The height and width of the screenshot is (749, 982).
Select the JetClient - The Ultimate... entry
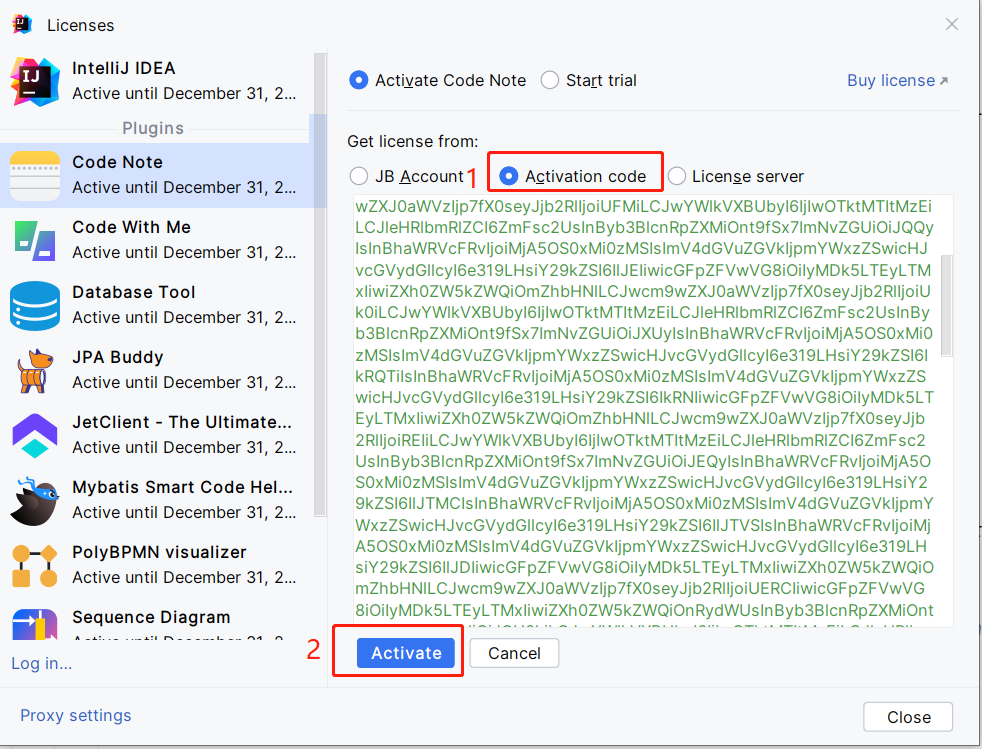[x=182, y=422]
